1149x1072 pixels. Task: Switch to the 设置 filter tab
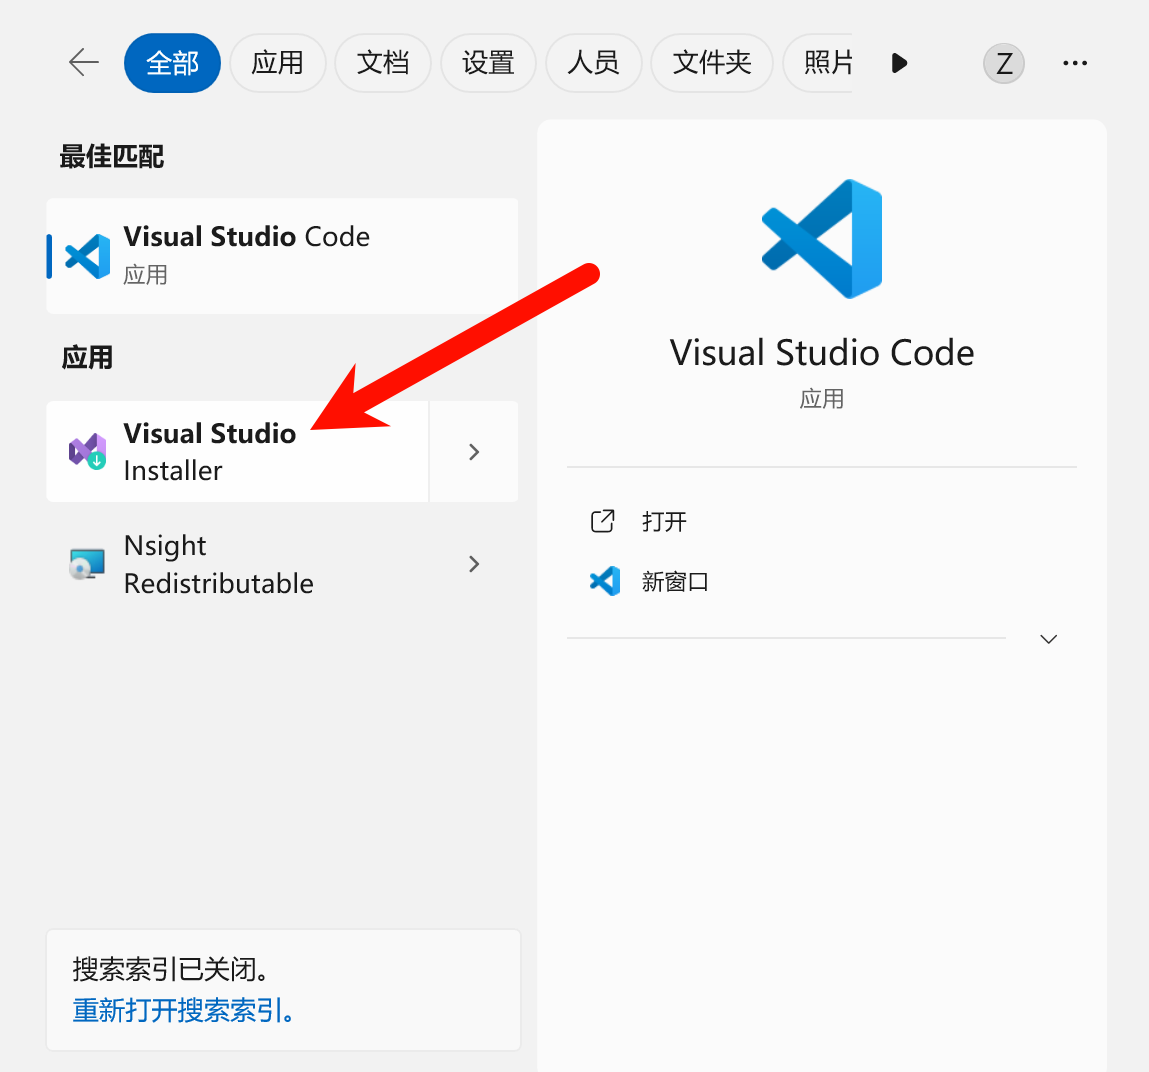pos(488,63)
